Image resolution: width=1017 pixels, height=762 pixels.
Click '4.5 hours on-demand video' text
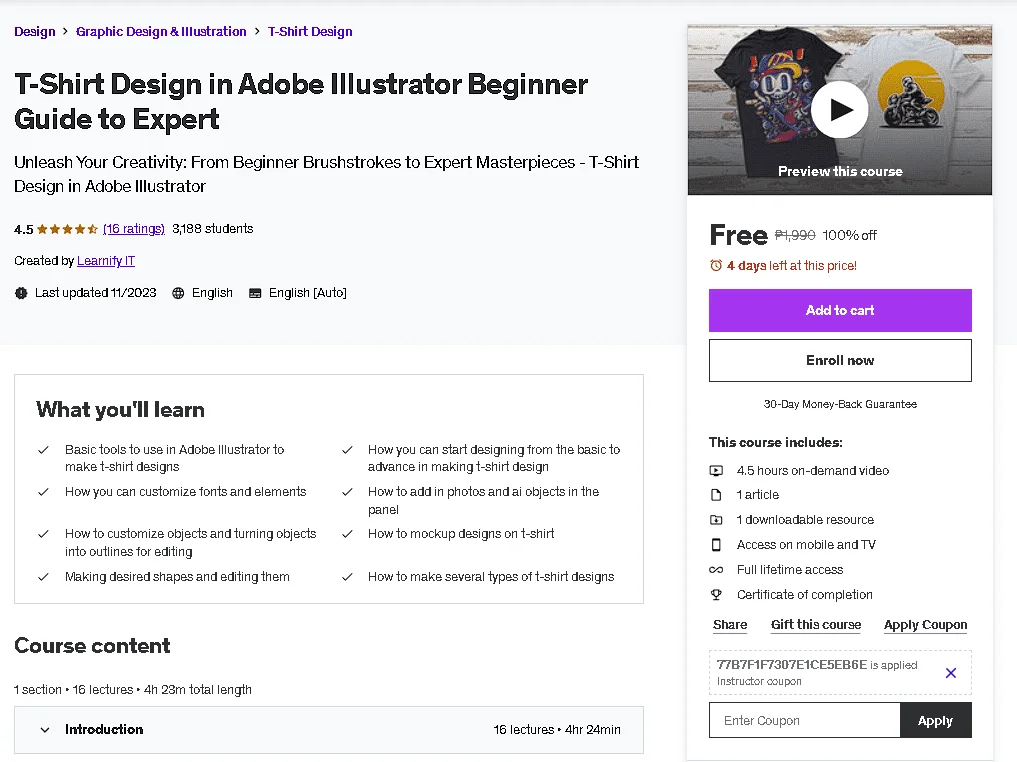pos(813,471)
